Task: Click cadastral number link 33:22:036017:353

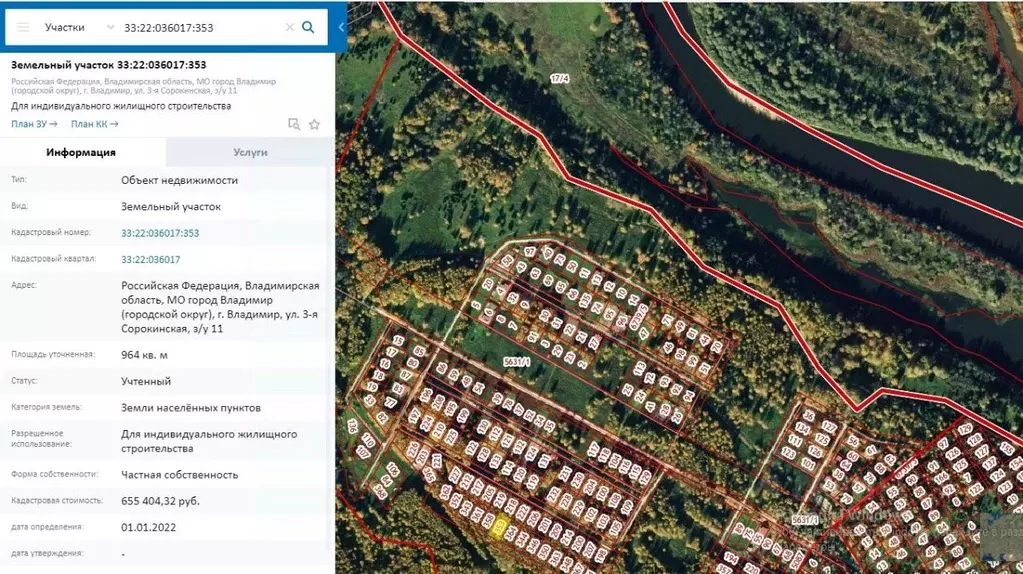Action: pos(160,233)
